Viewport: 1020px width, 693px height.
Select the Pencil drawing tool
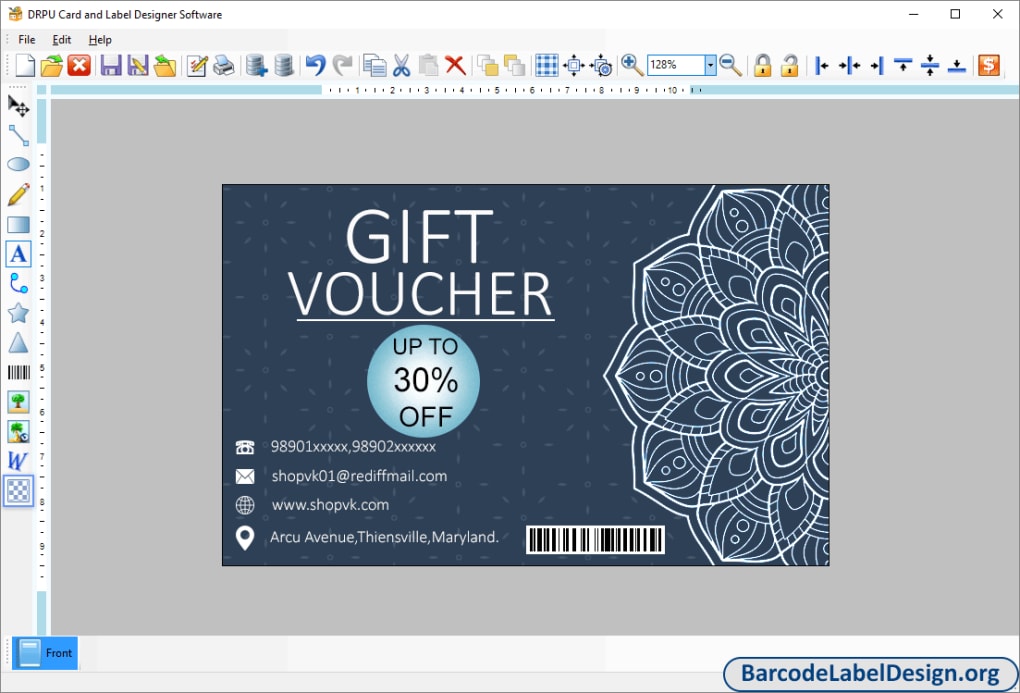18,194
